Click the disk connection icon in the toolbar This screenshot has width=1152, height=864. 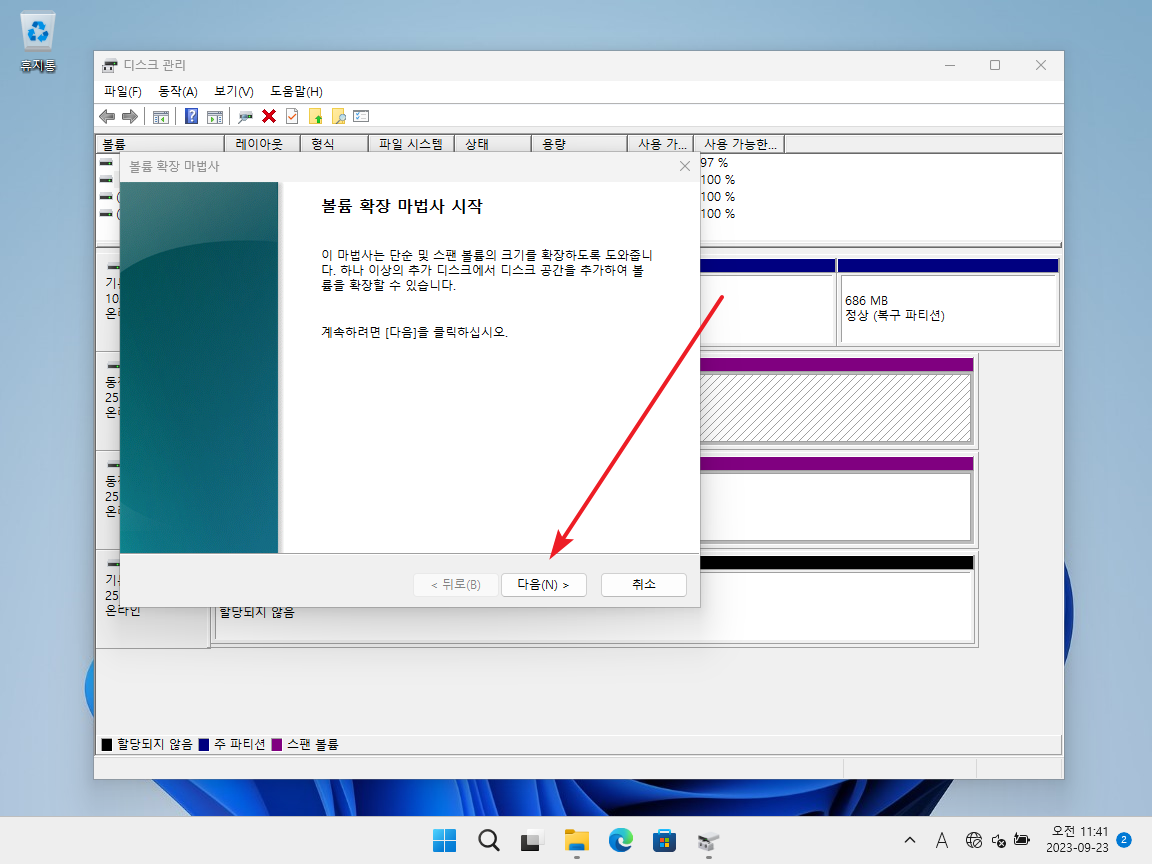click(245, 116)
